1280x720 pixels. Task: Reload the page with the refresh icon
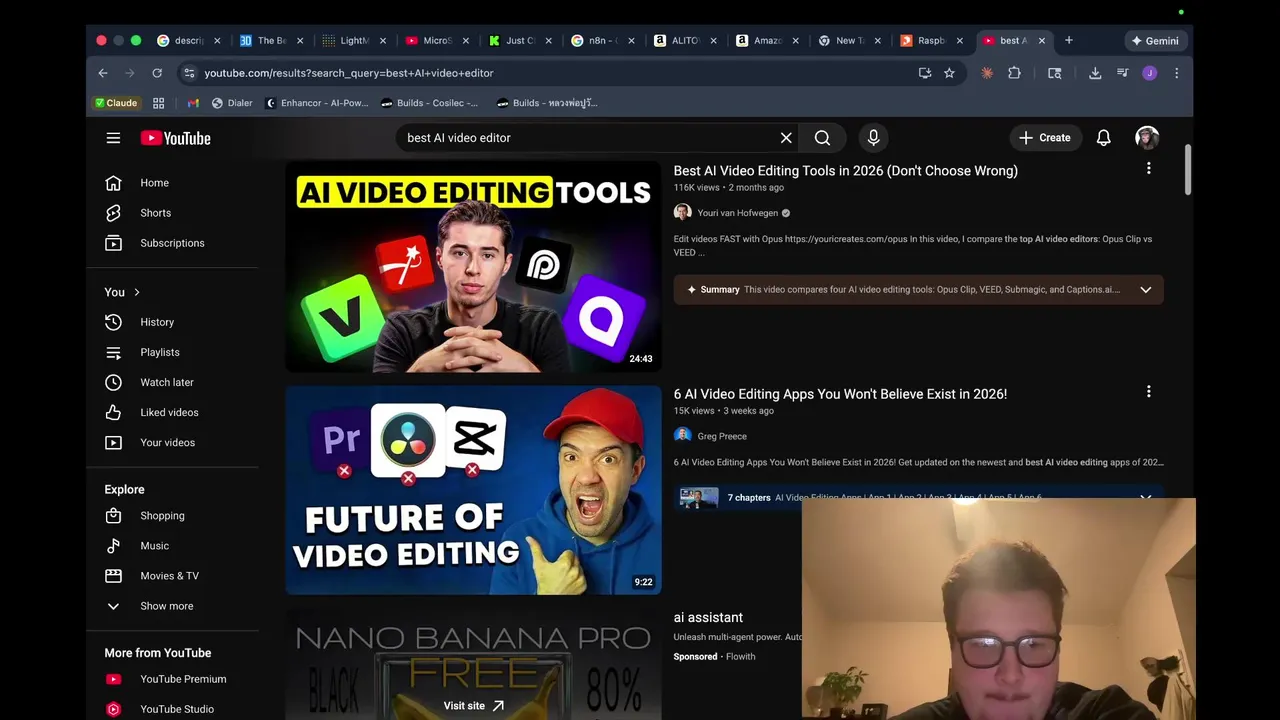[x=157, y=73]
